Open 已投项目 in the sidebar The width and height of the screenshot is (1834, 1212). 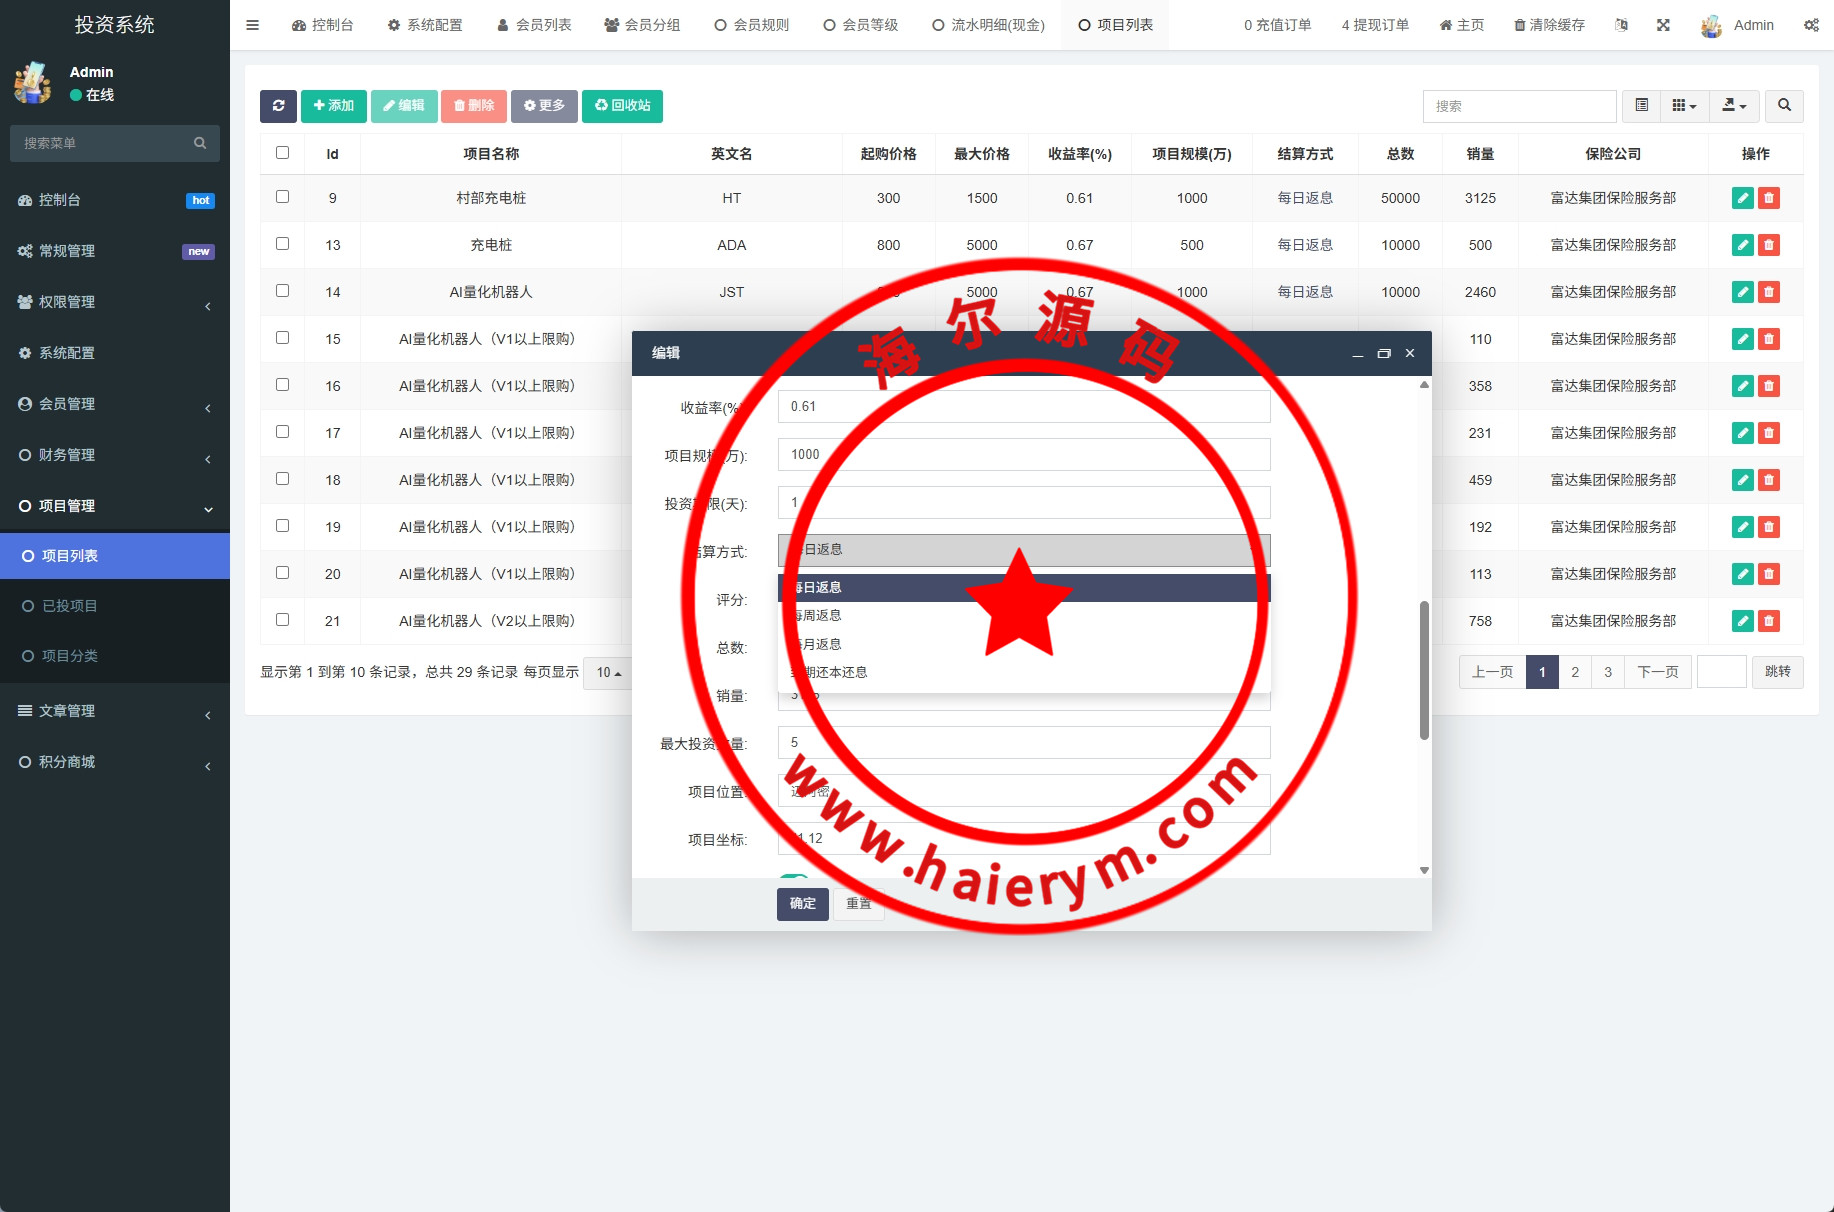point(70,606)
